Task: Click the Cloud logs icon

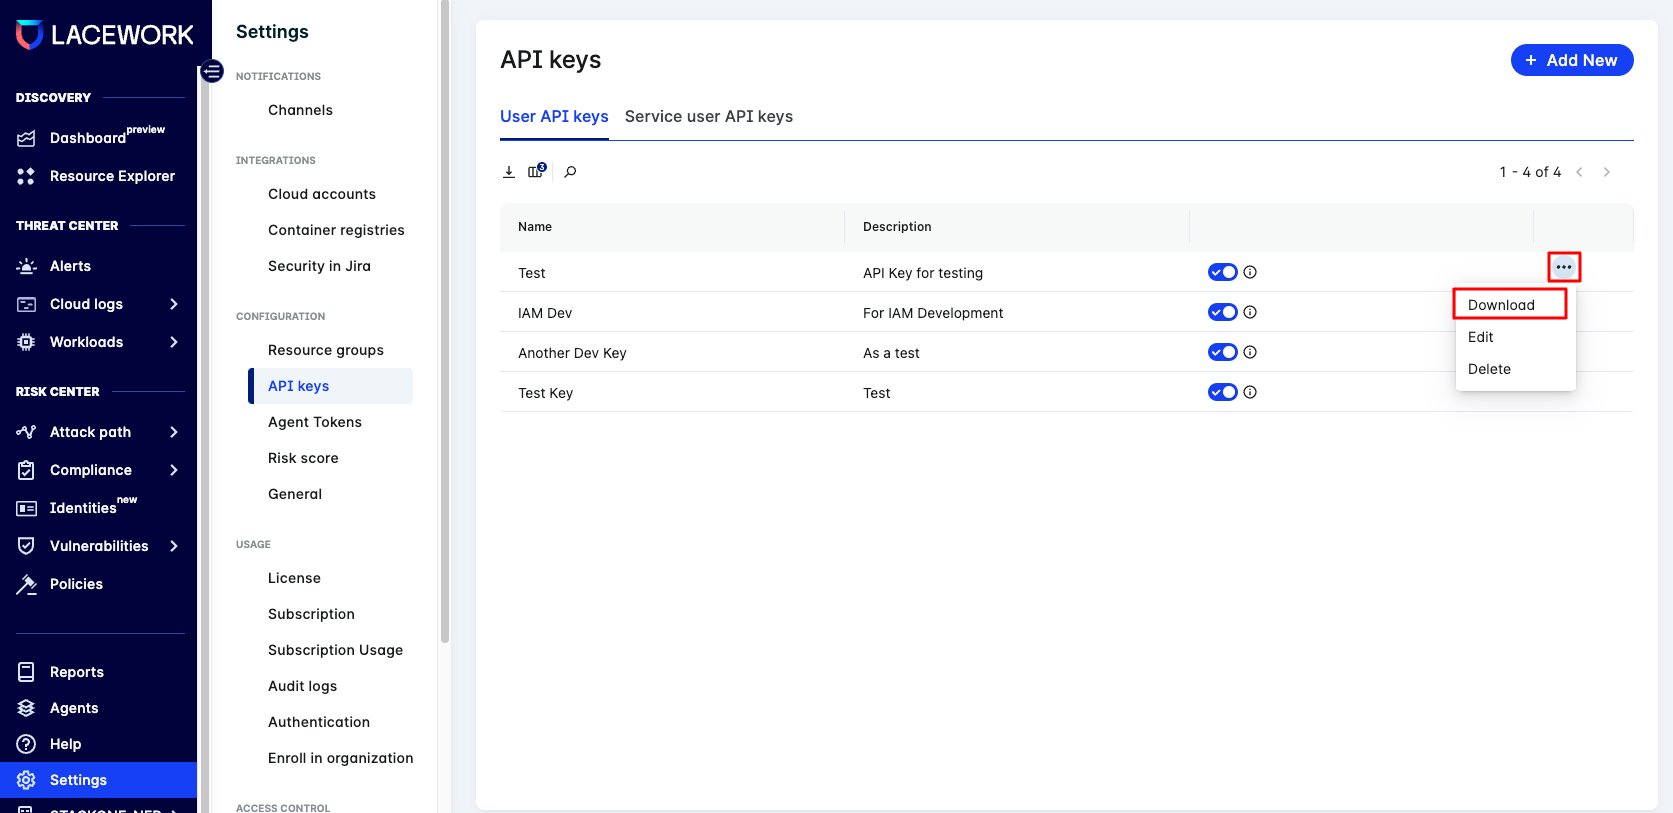Action: [x=27, y=304]
